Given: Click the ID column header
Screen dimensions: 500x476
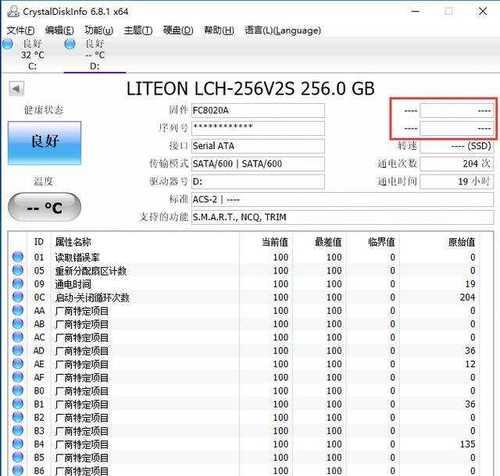Looking at the screenshot, I should (39, 242).
